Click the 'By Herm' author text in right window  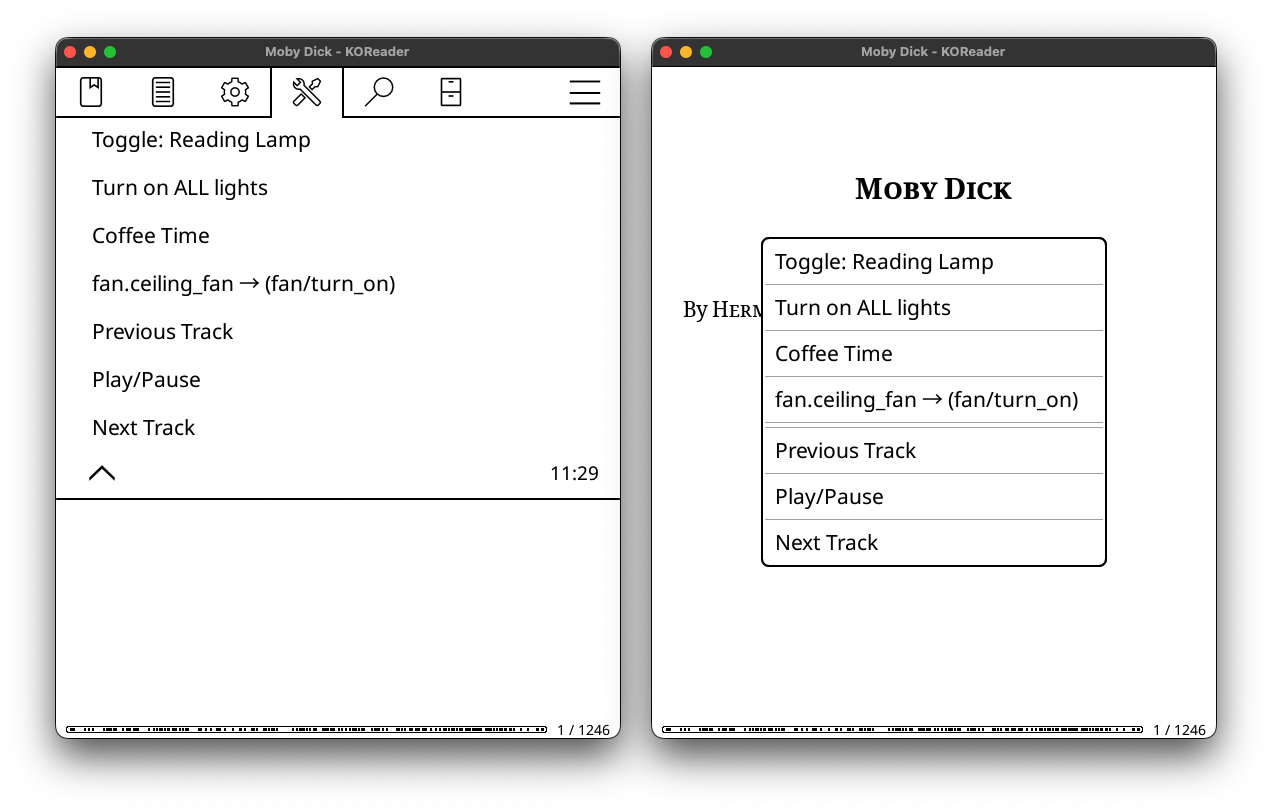click(x=722, y=310)
